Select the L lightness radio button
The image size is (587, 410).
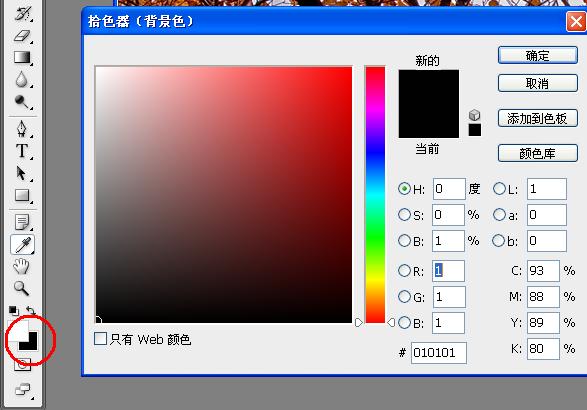pos(499,189)
